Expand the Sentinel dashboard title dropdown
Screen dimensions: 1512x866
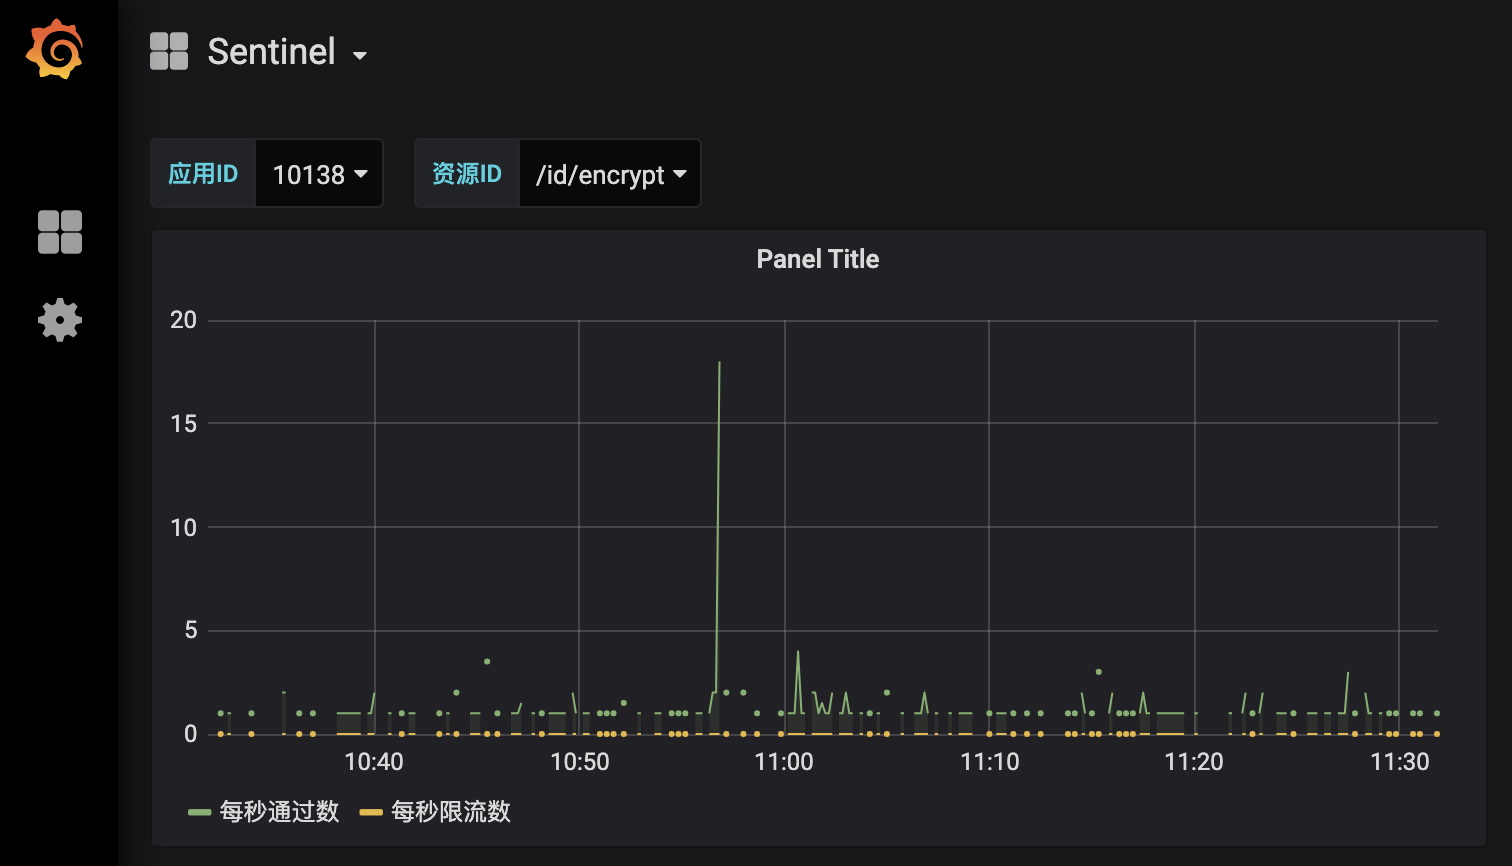361,55
